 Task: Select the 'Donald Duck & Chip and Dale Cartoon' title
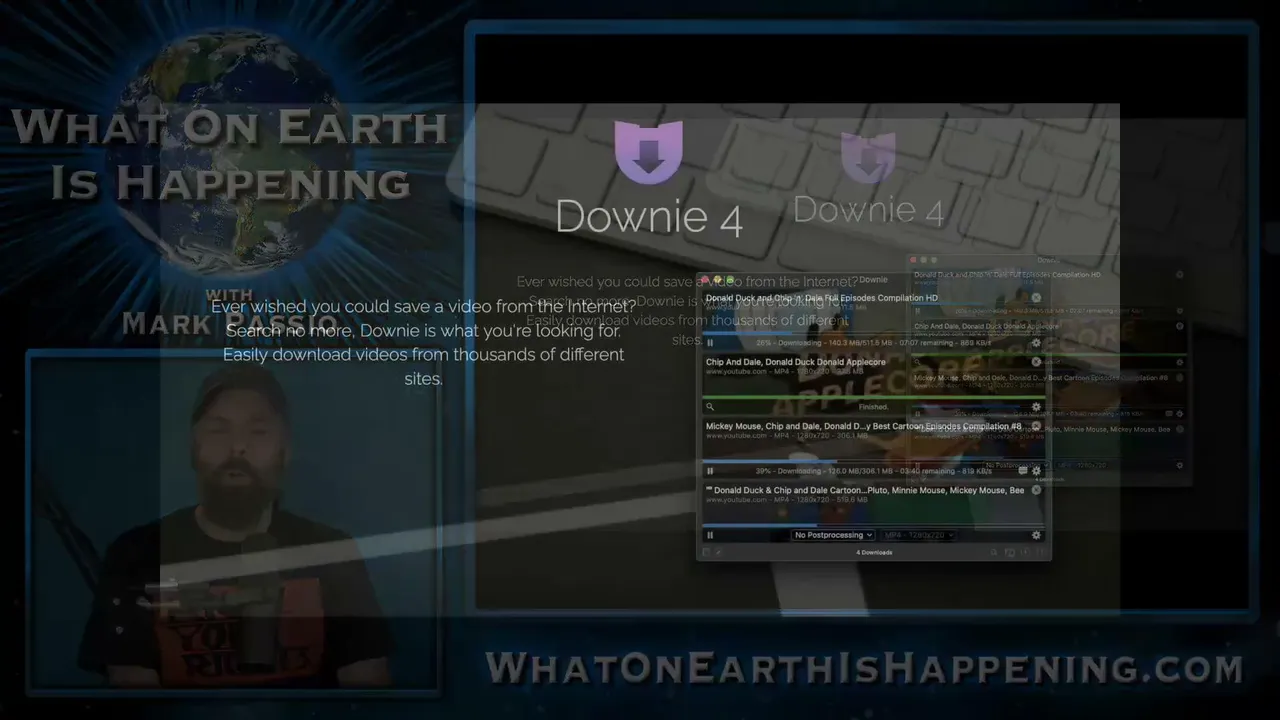[865, 490]
